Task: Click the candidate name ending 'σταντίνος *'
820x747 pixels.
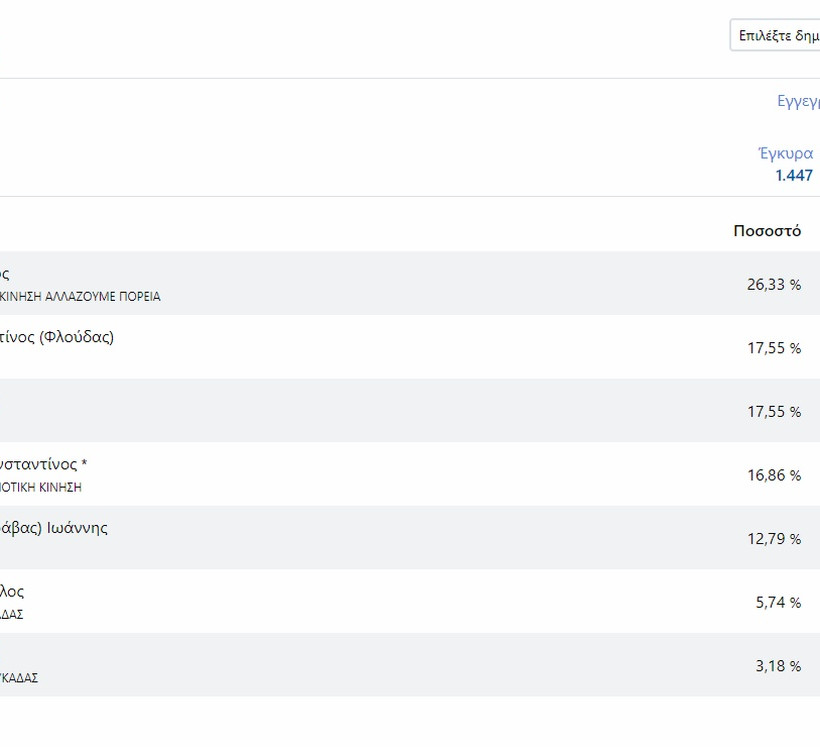Action: click(x=44, y=464)
